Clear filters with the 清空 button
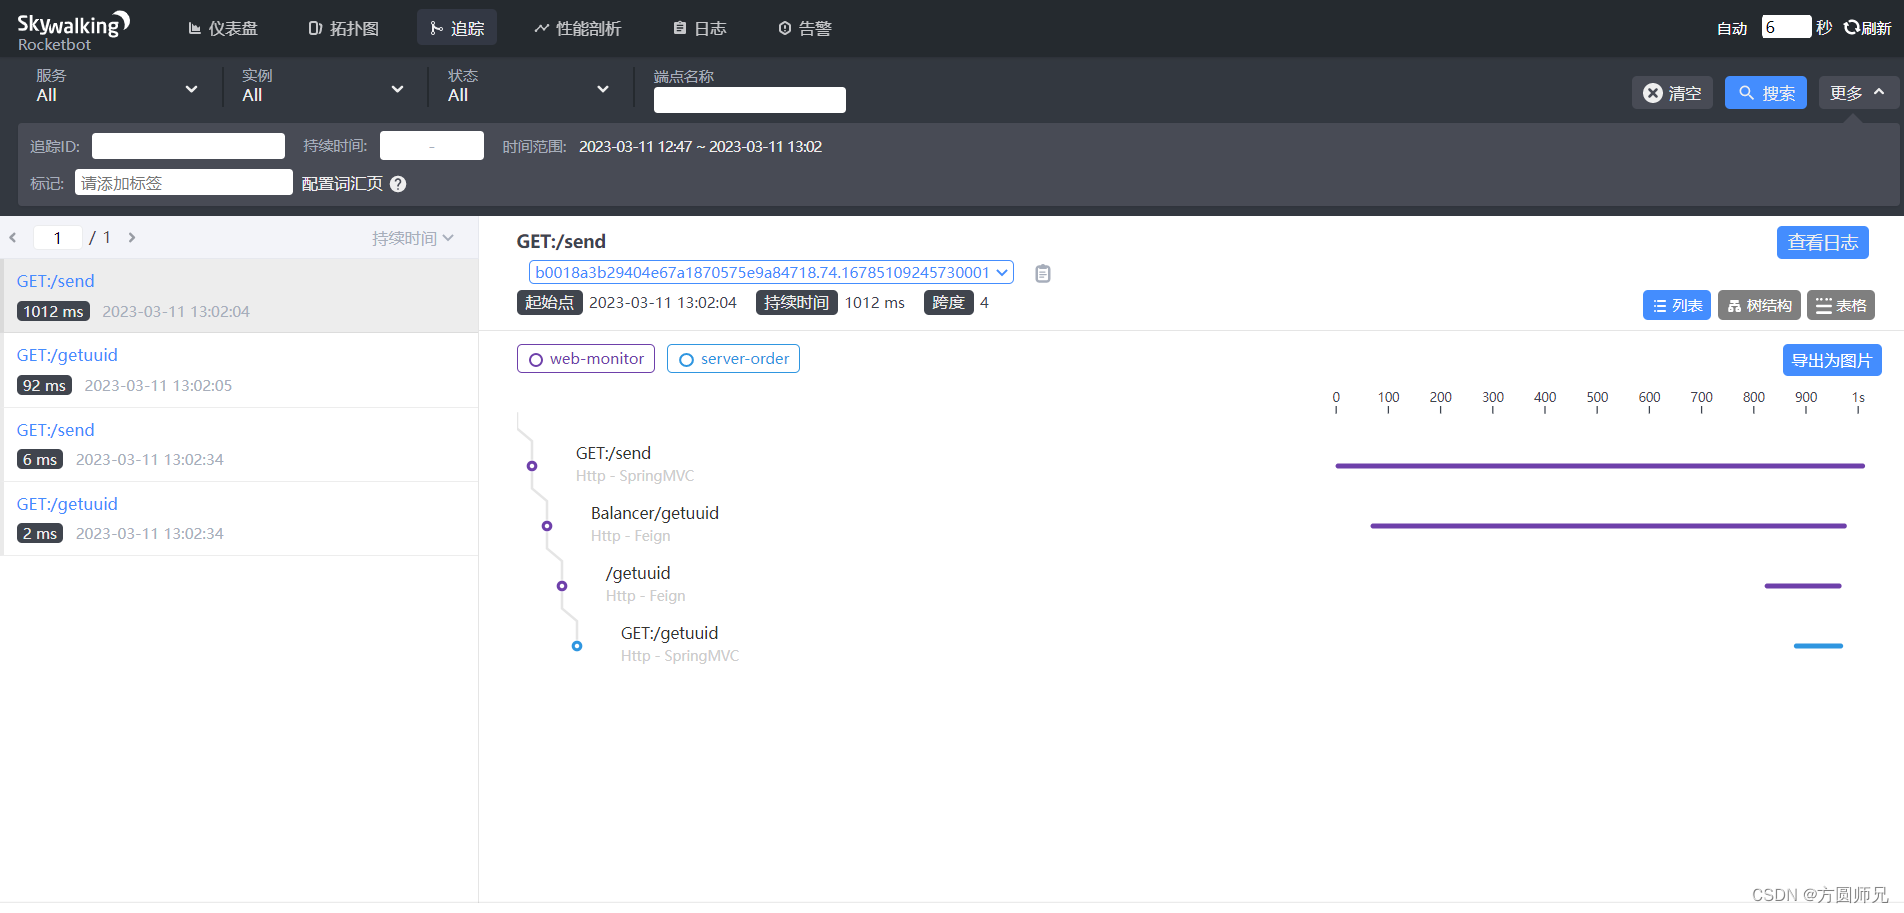The height and width of the screenshot is (913, 1904). [x=1672, y=93]
